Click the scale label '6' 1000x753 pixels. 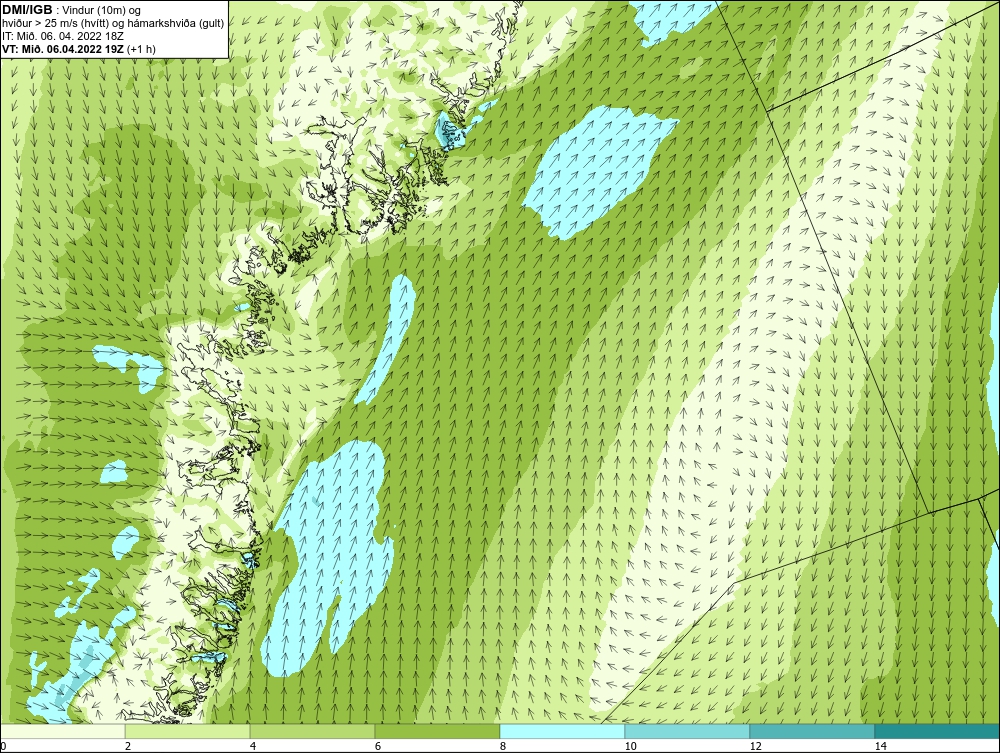tap(378, 746)
